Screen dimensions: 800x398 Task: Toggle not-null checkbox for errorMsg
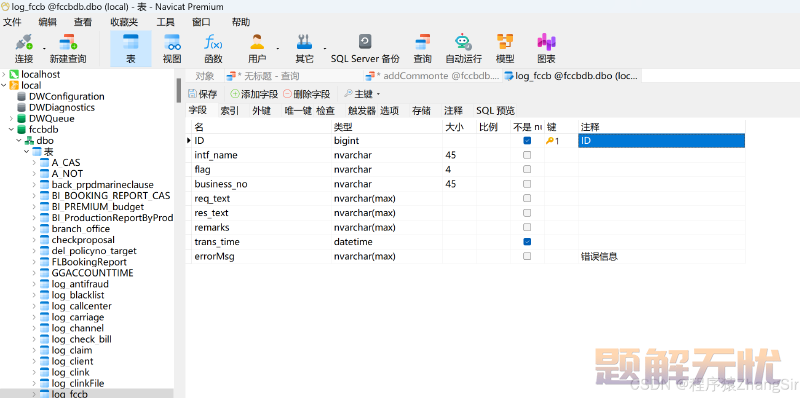tap(527, 256)
